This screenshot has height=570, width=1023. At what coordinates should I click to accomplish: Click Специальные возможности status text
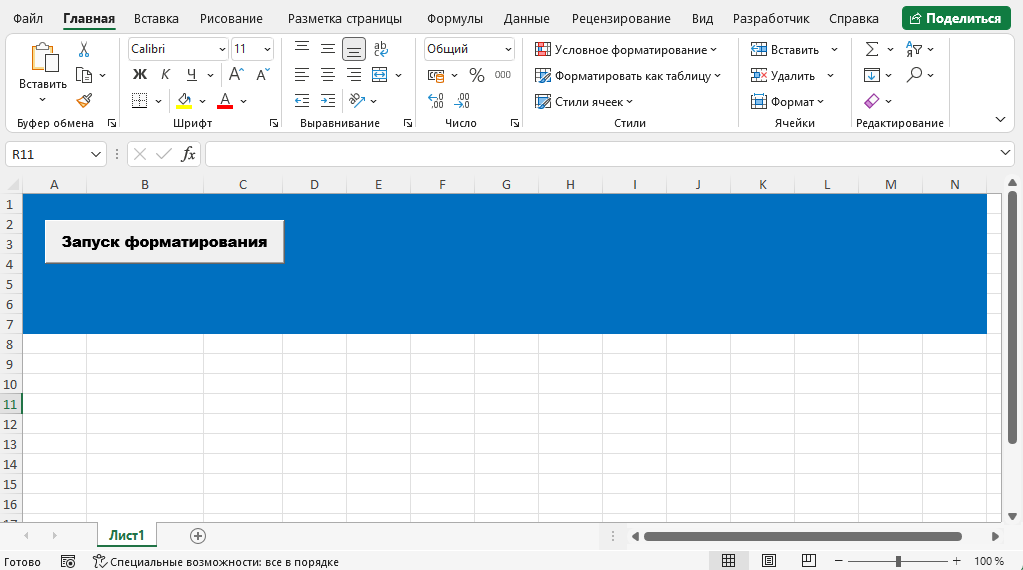pyautogui.click(x=224, y=562)
